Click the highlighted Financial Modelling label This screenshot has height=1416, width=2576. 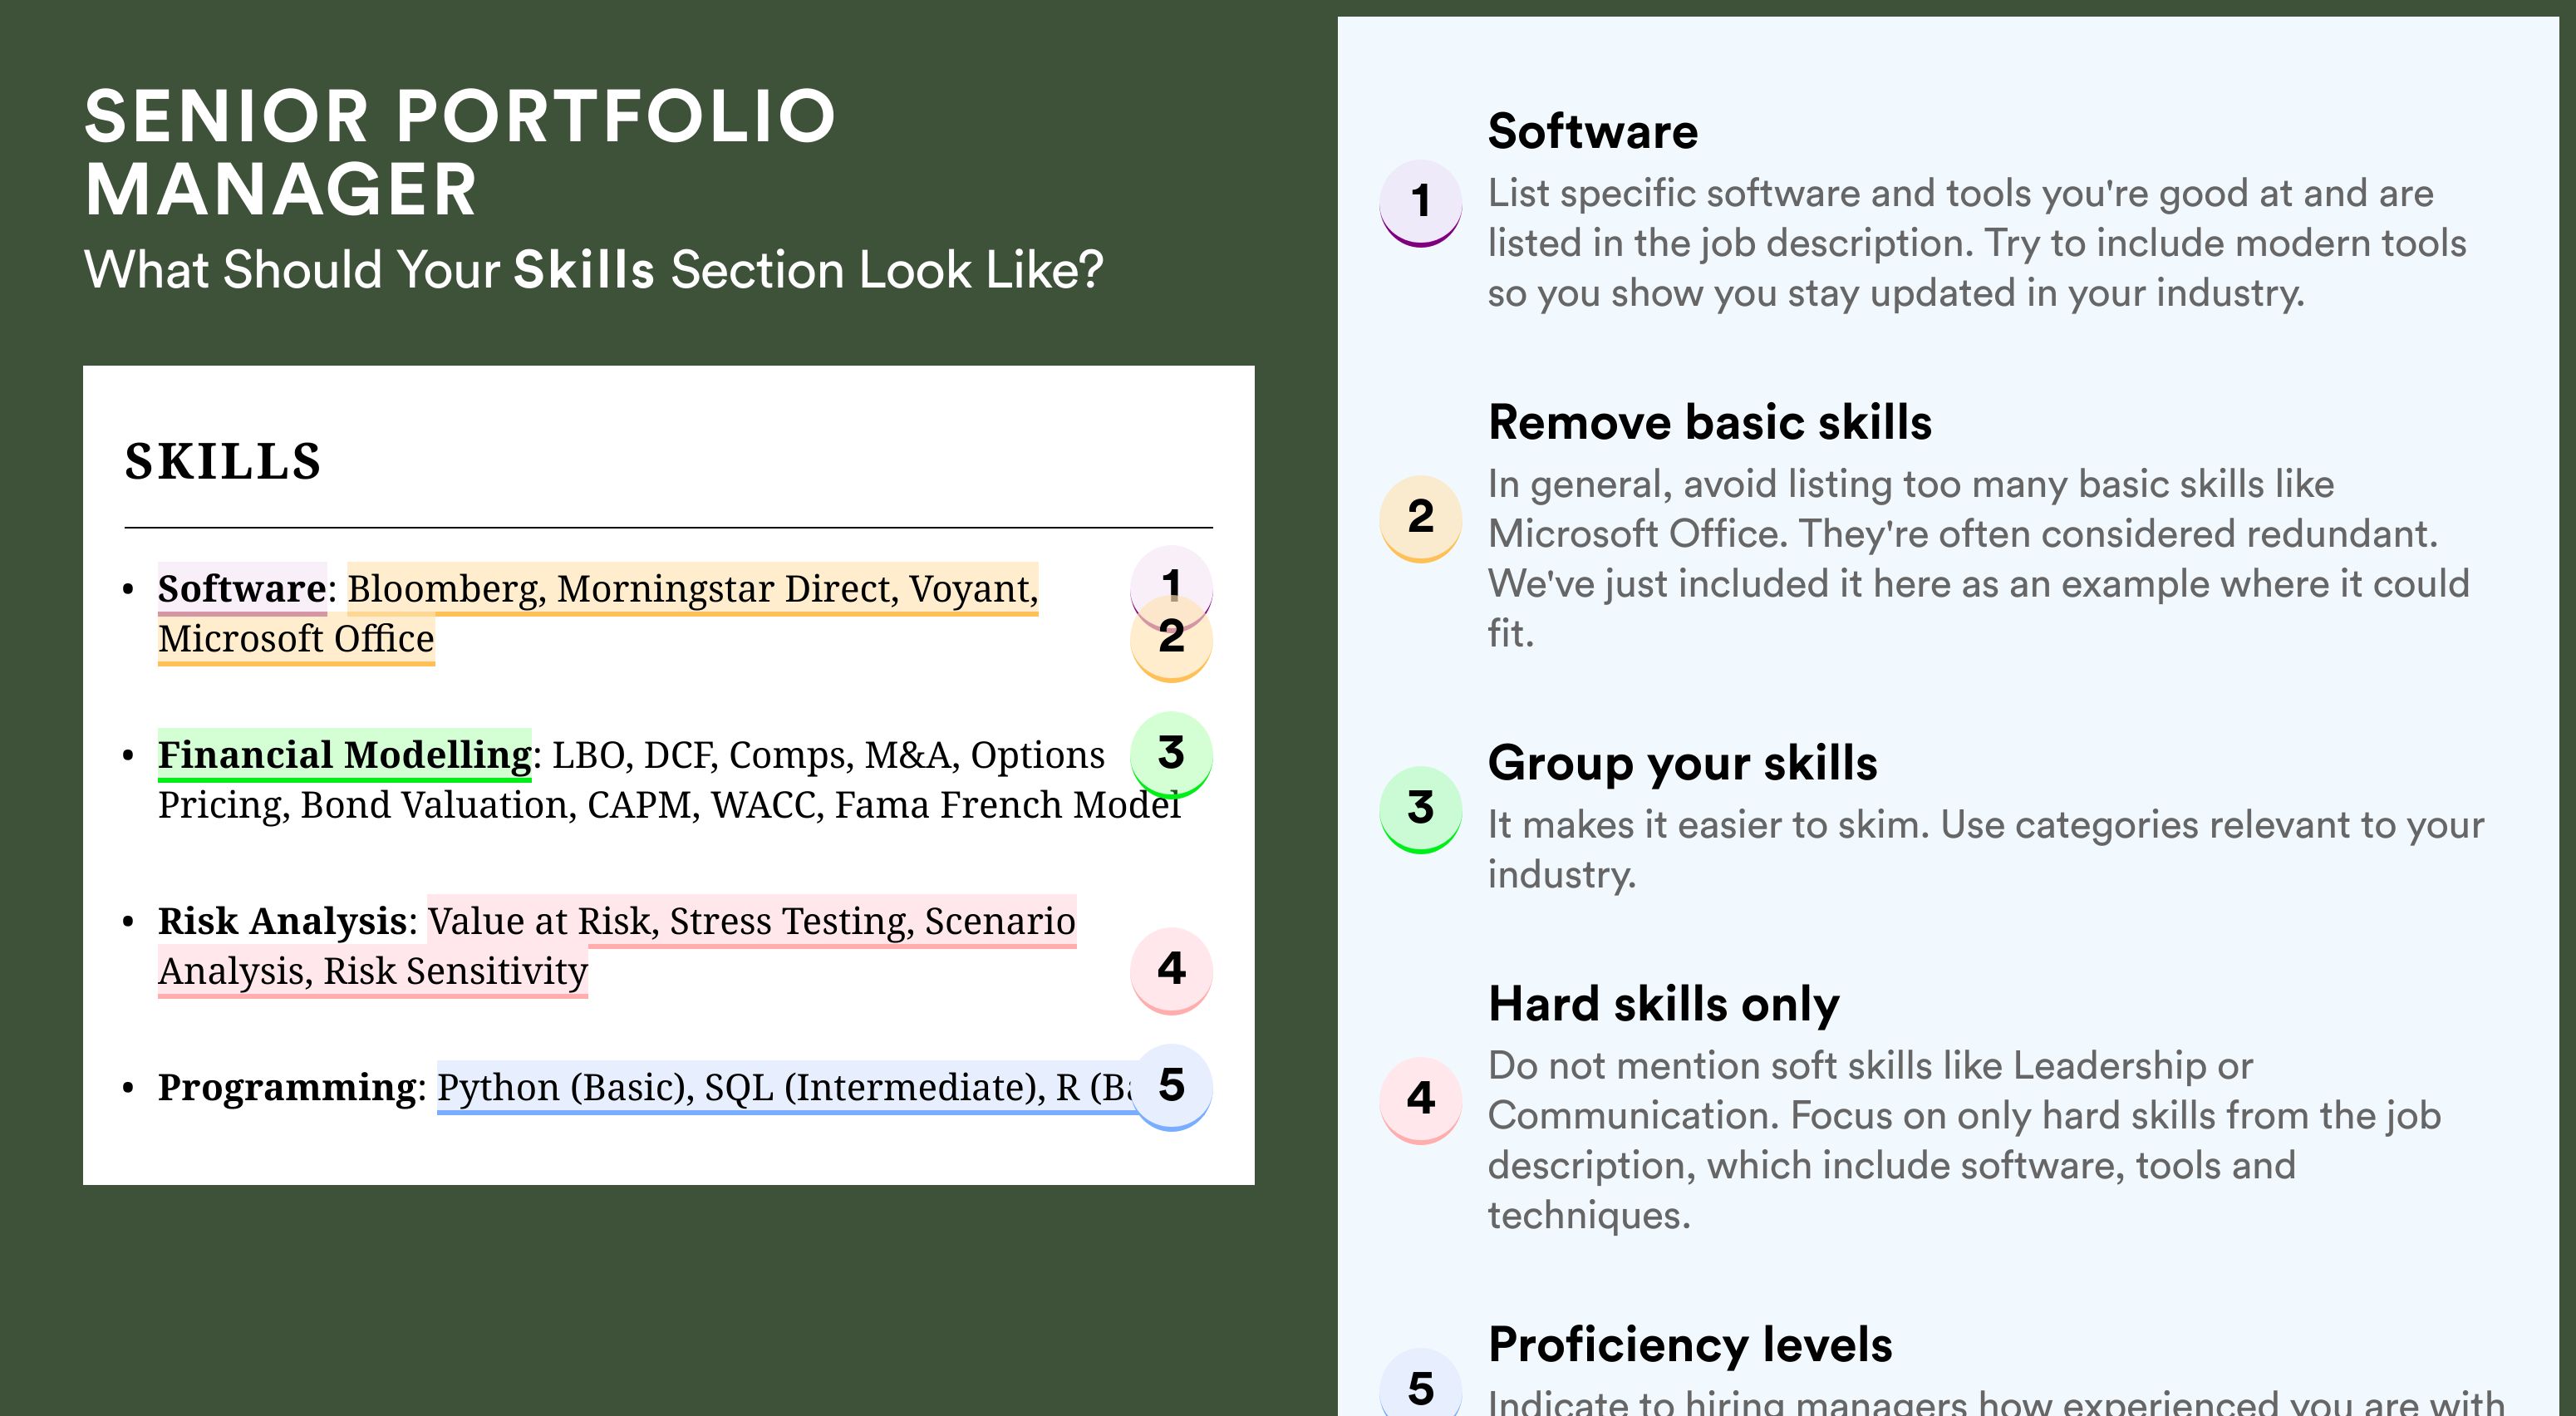click(x=344, y=755)
